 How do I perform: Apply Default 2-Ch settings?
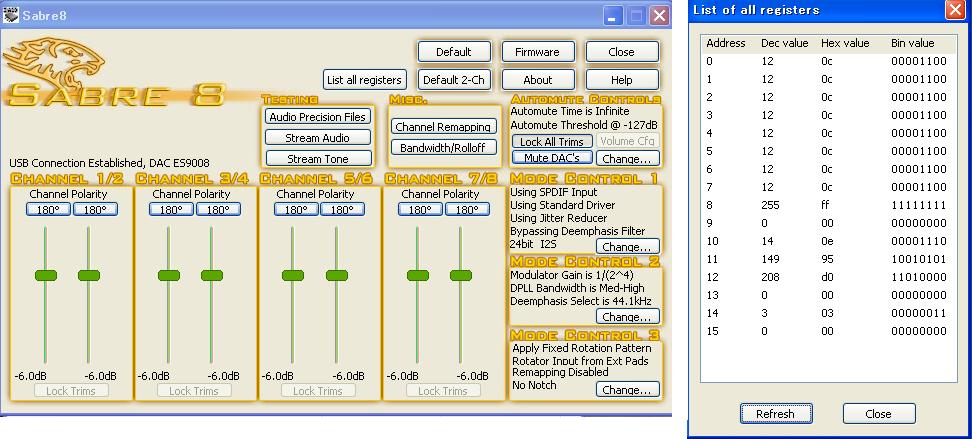click(x=454, y=79)
